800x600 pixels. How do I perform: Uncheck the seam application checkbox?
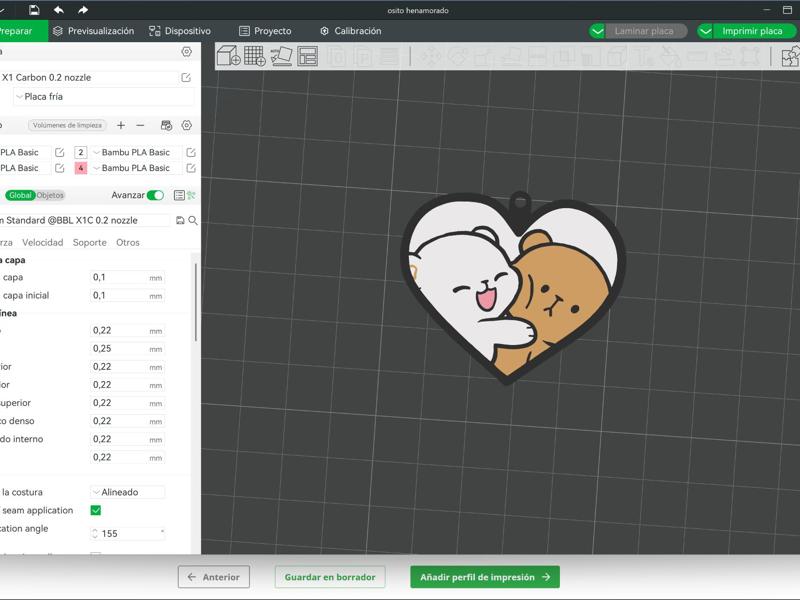(x=97, y=510)
